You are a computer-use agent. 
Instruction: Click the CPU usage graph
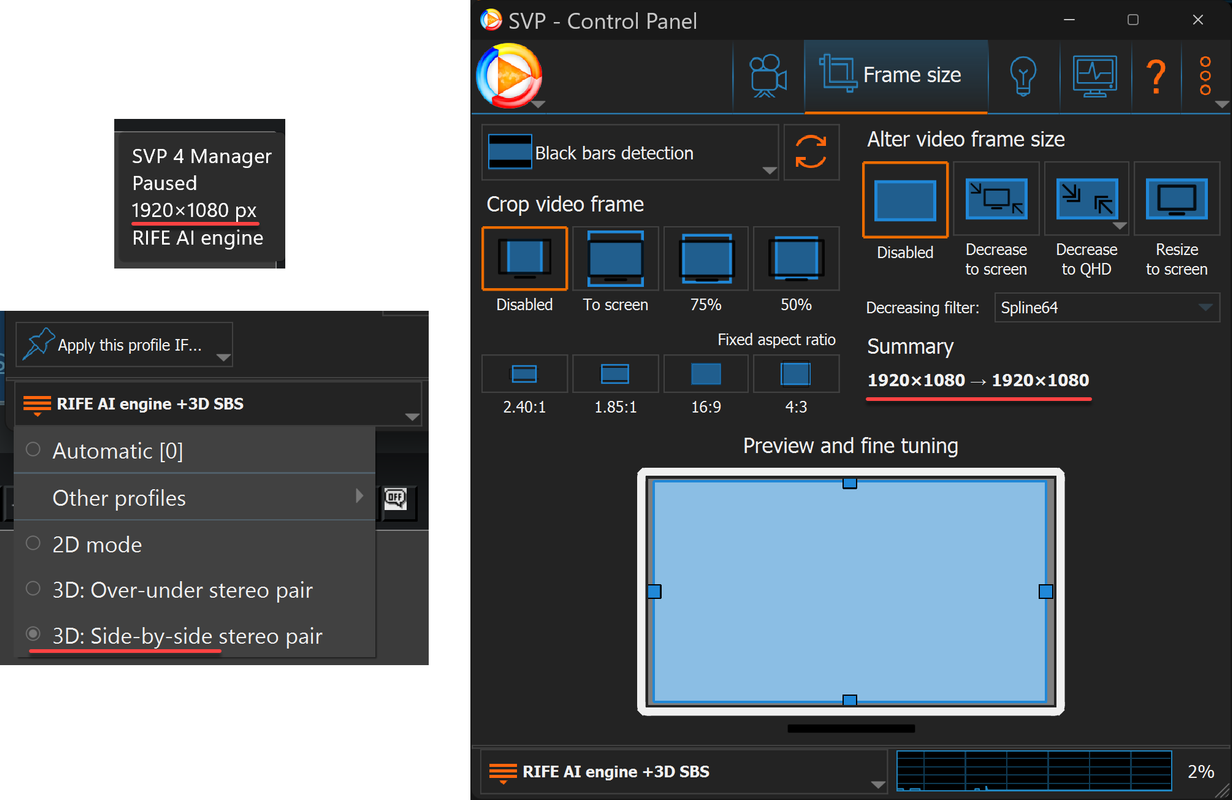[x=1034, y=772]
